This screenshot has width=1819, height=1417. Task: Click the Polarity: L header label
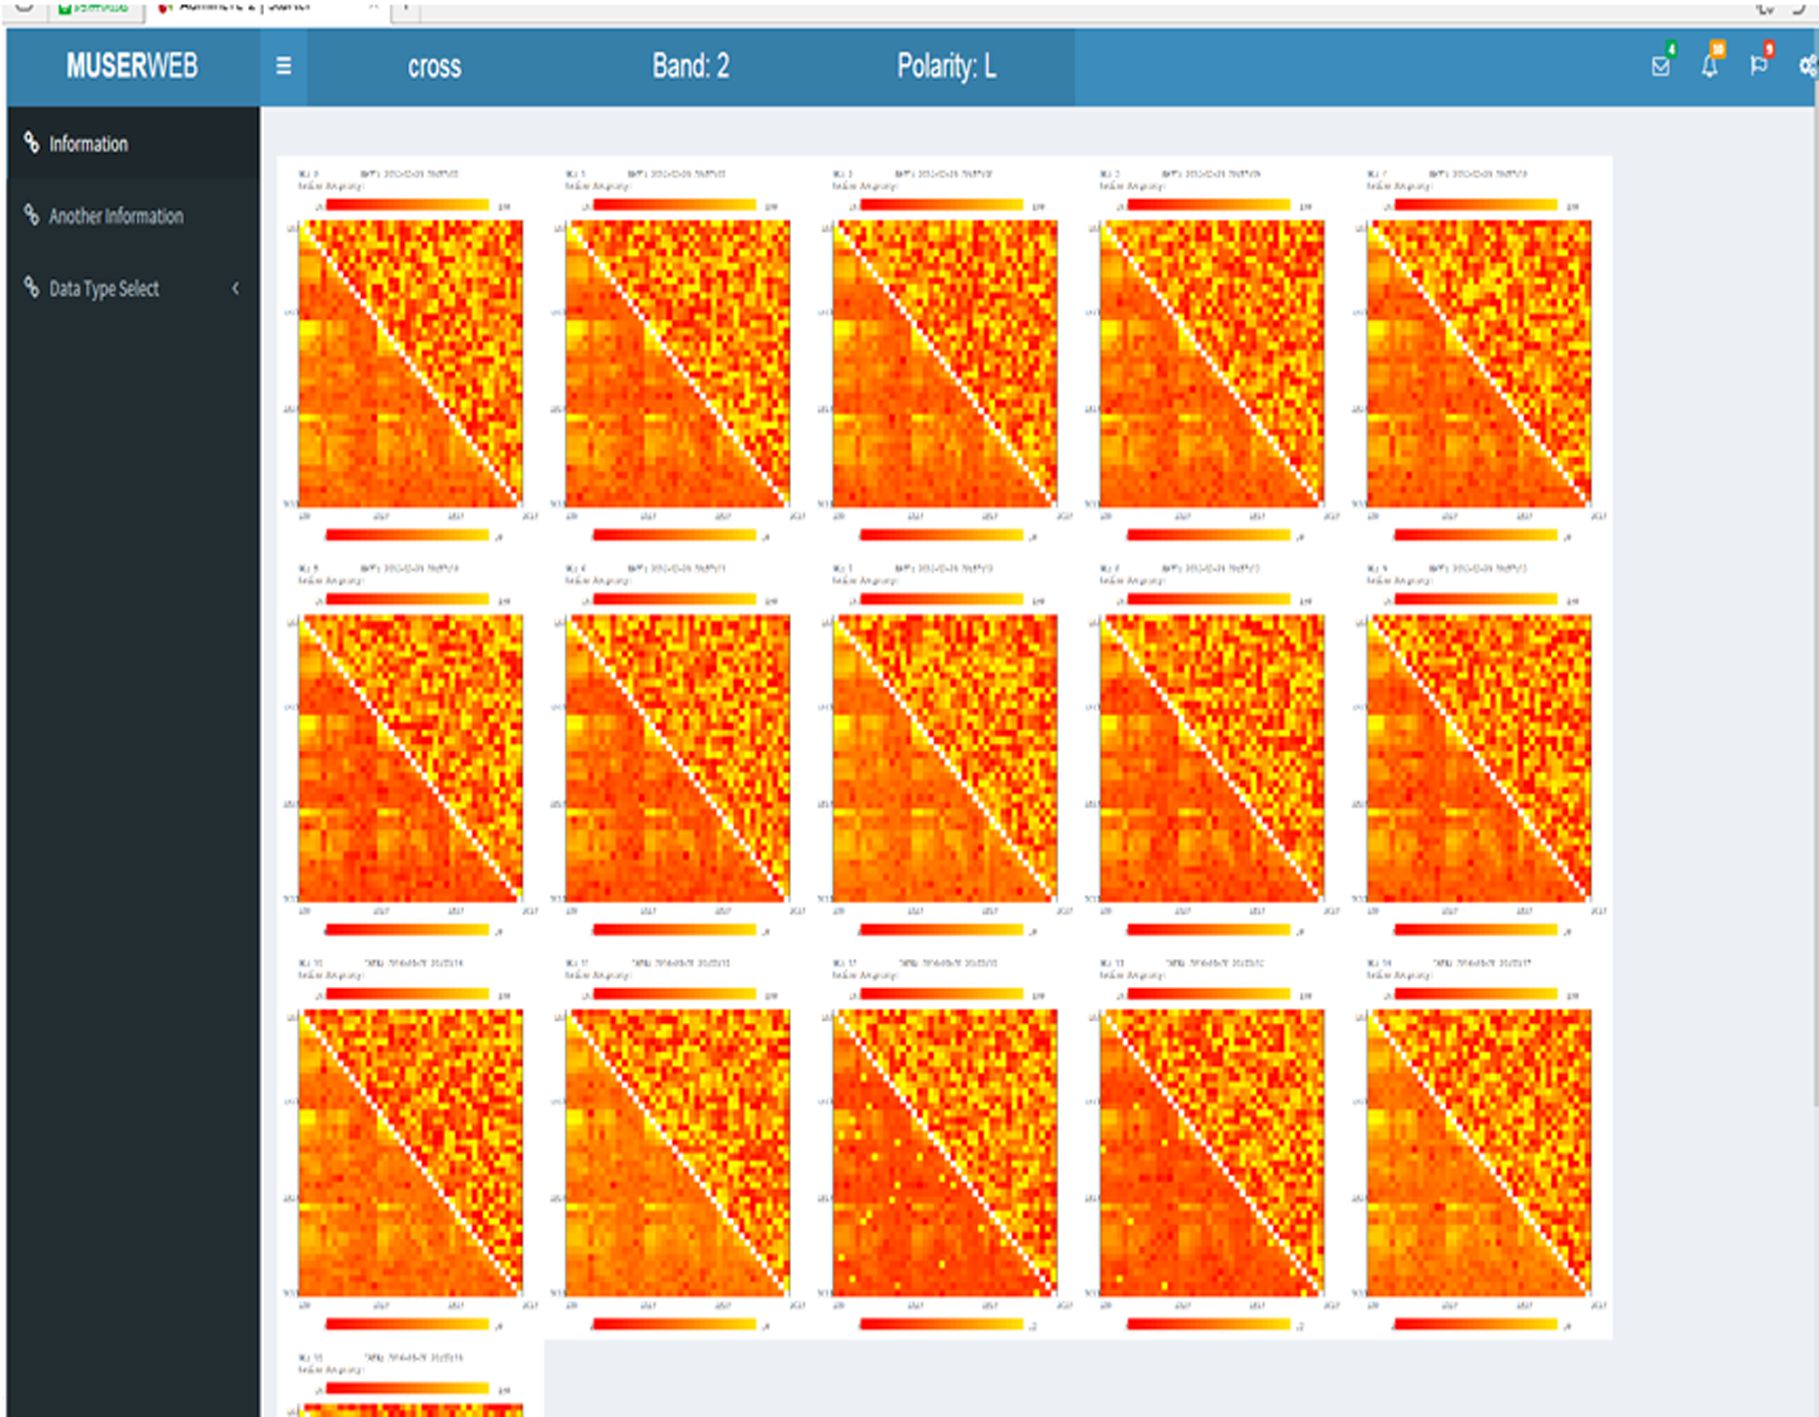[946, 66]
